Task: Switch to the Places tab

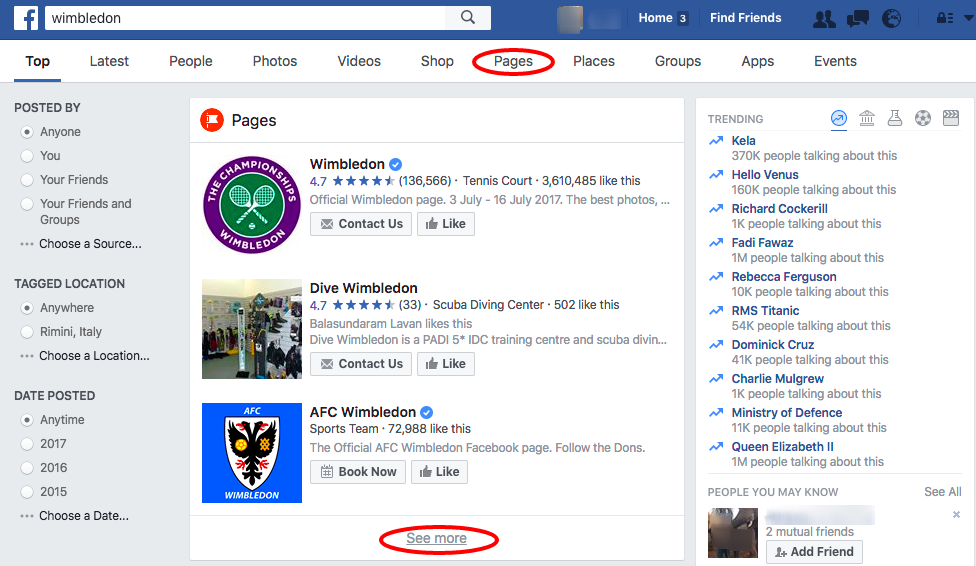Action: [594, 61]
